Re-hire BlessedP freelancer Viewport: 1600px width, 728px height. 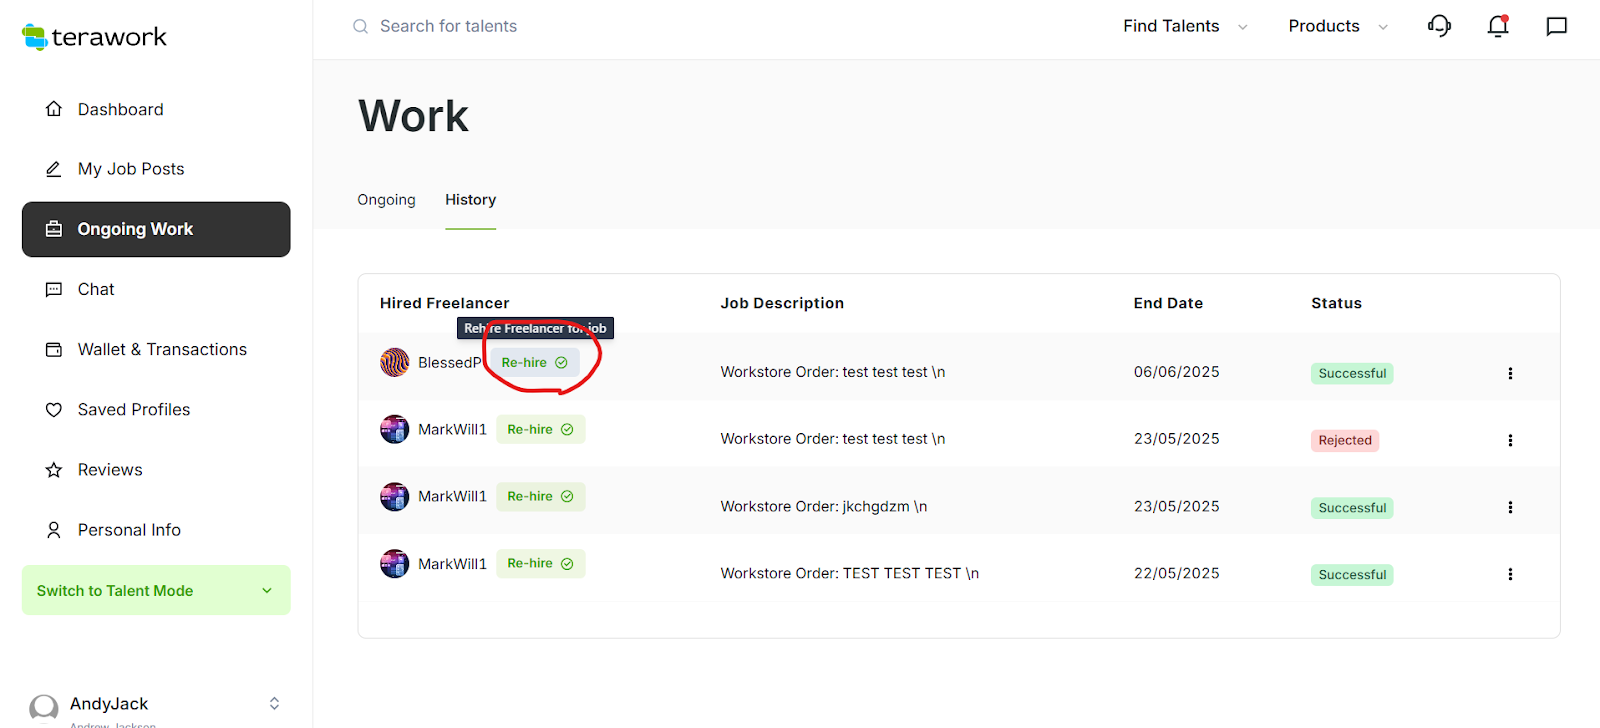[x=534, y=363]
